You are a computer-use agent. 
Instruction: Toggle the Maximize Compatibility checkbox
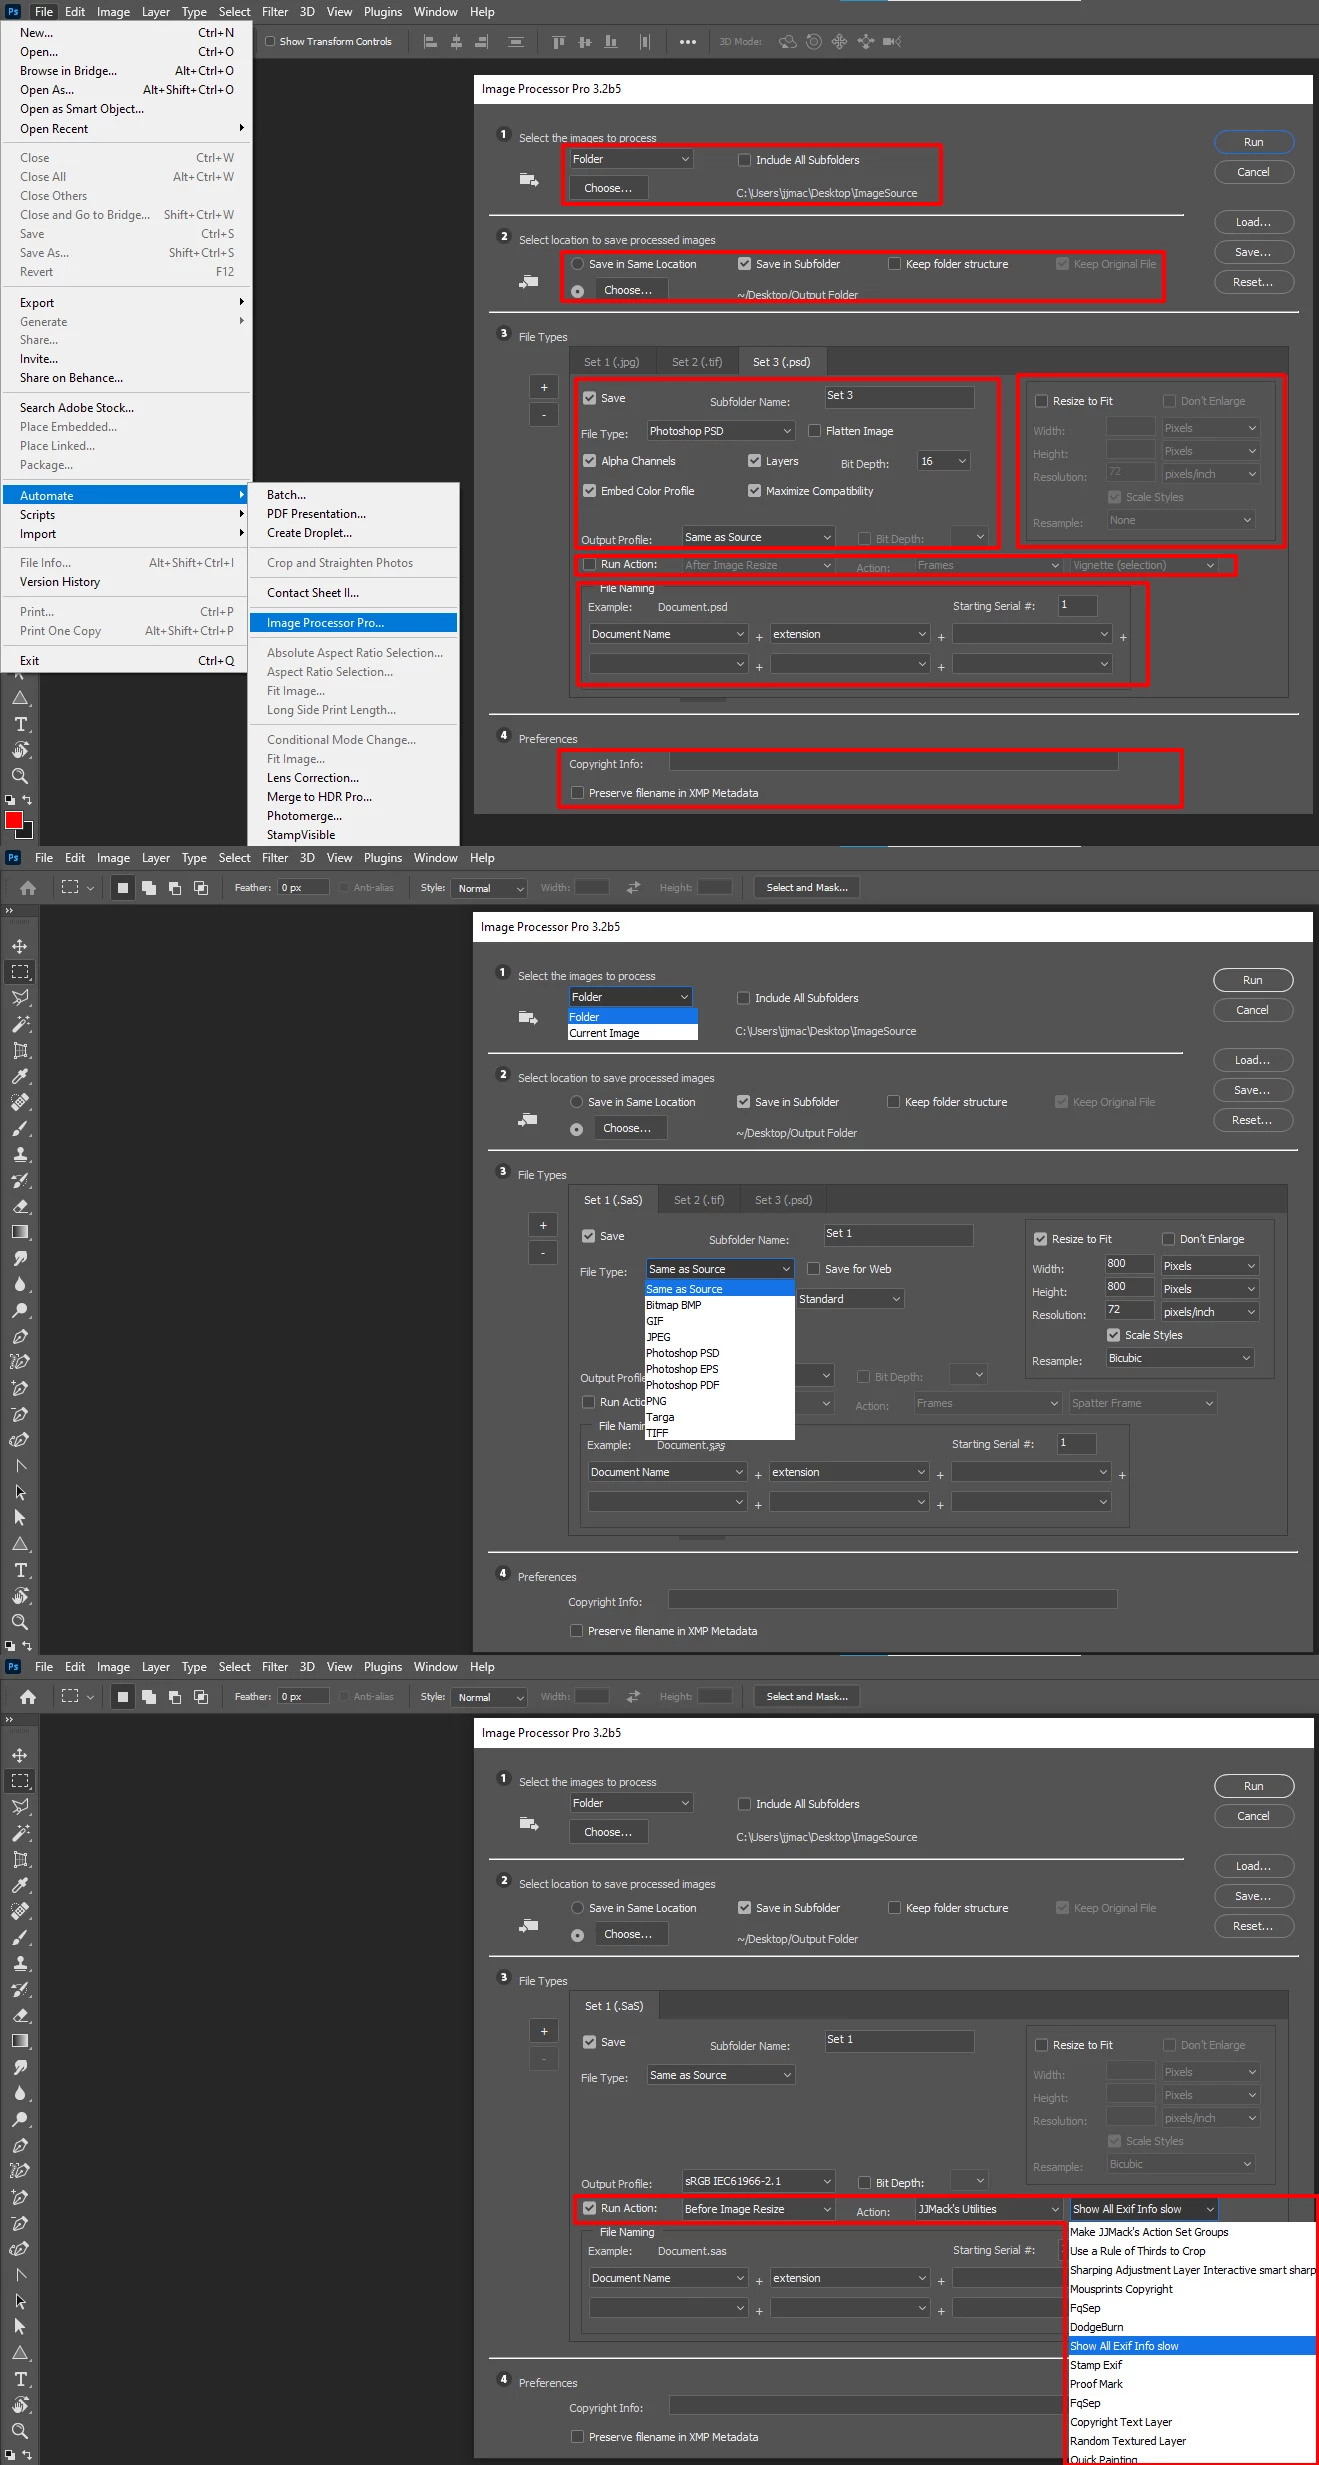click(x=755, y=491)
